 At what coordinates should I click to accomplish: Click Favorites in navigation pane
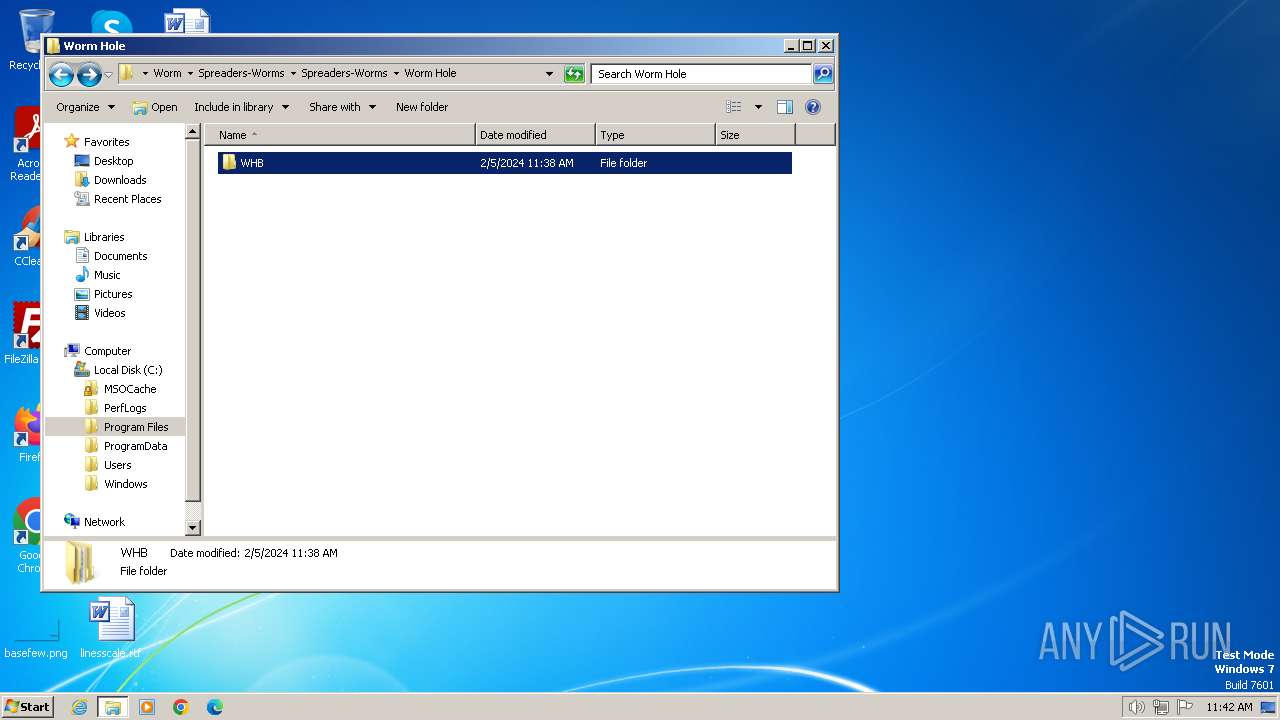106,142
